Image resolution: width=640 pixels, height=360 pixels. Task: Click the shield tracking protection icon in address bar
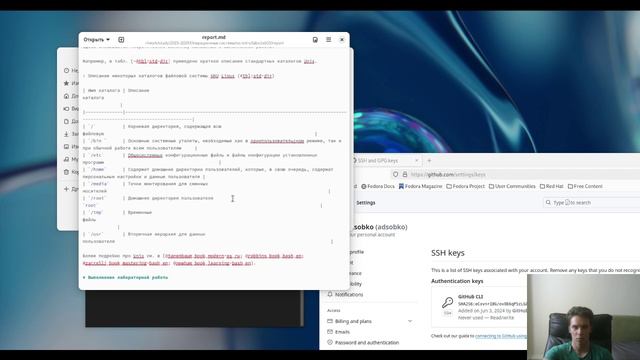tap(395, 174)
